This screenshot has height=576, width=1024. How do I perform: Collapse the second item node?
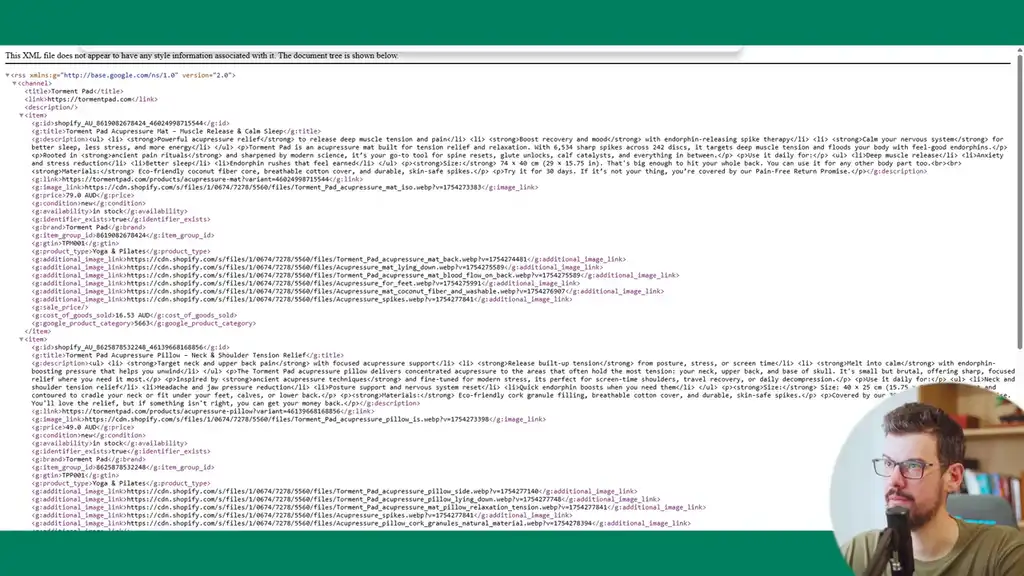(x=23, y=339)
